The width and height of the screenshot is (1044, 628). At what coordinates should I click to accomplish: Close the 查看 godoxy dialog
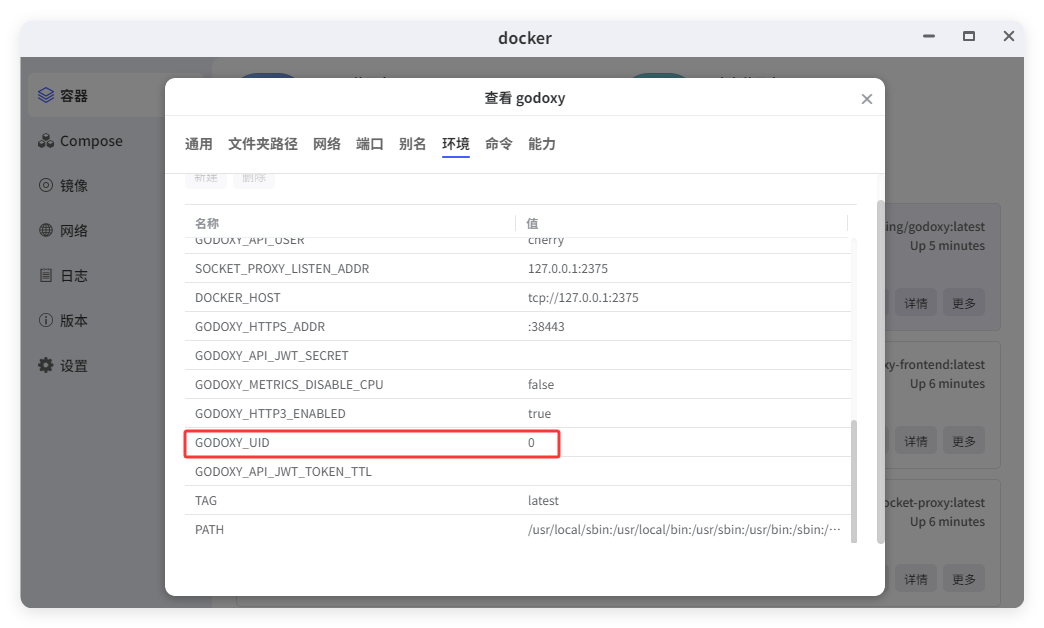click(866, 97)
